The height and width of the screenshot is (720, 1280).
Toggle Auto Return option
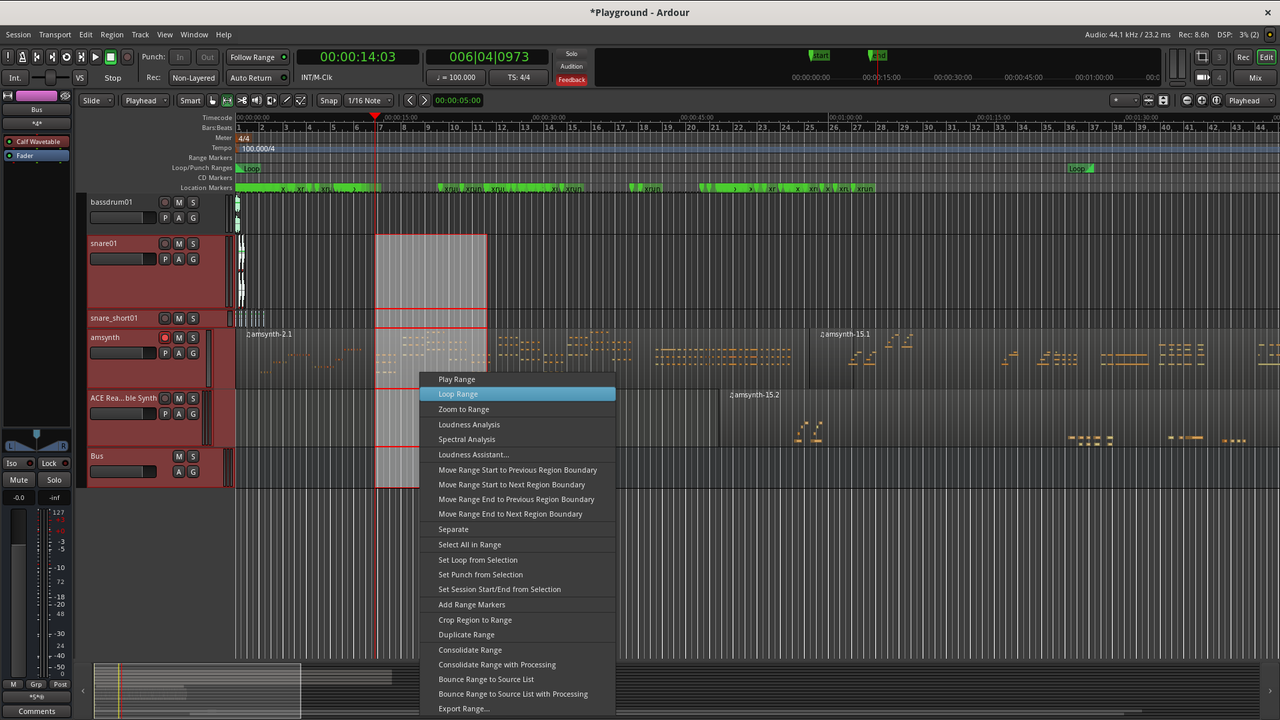pos(258,77)
